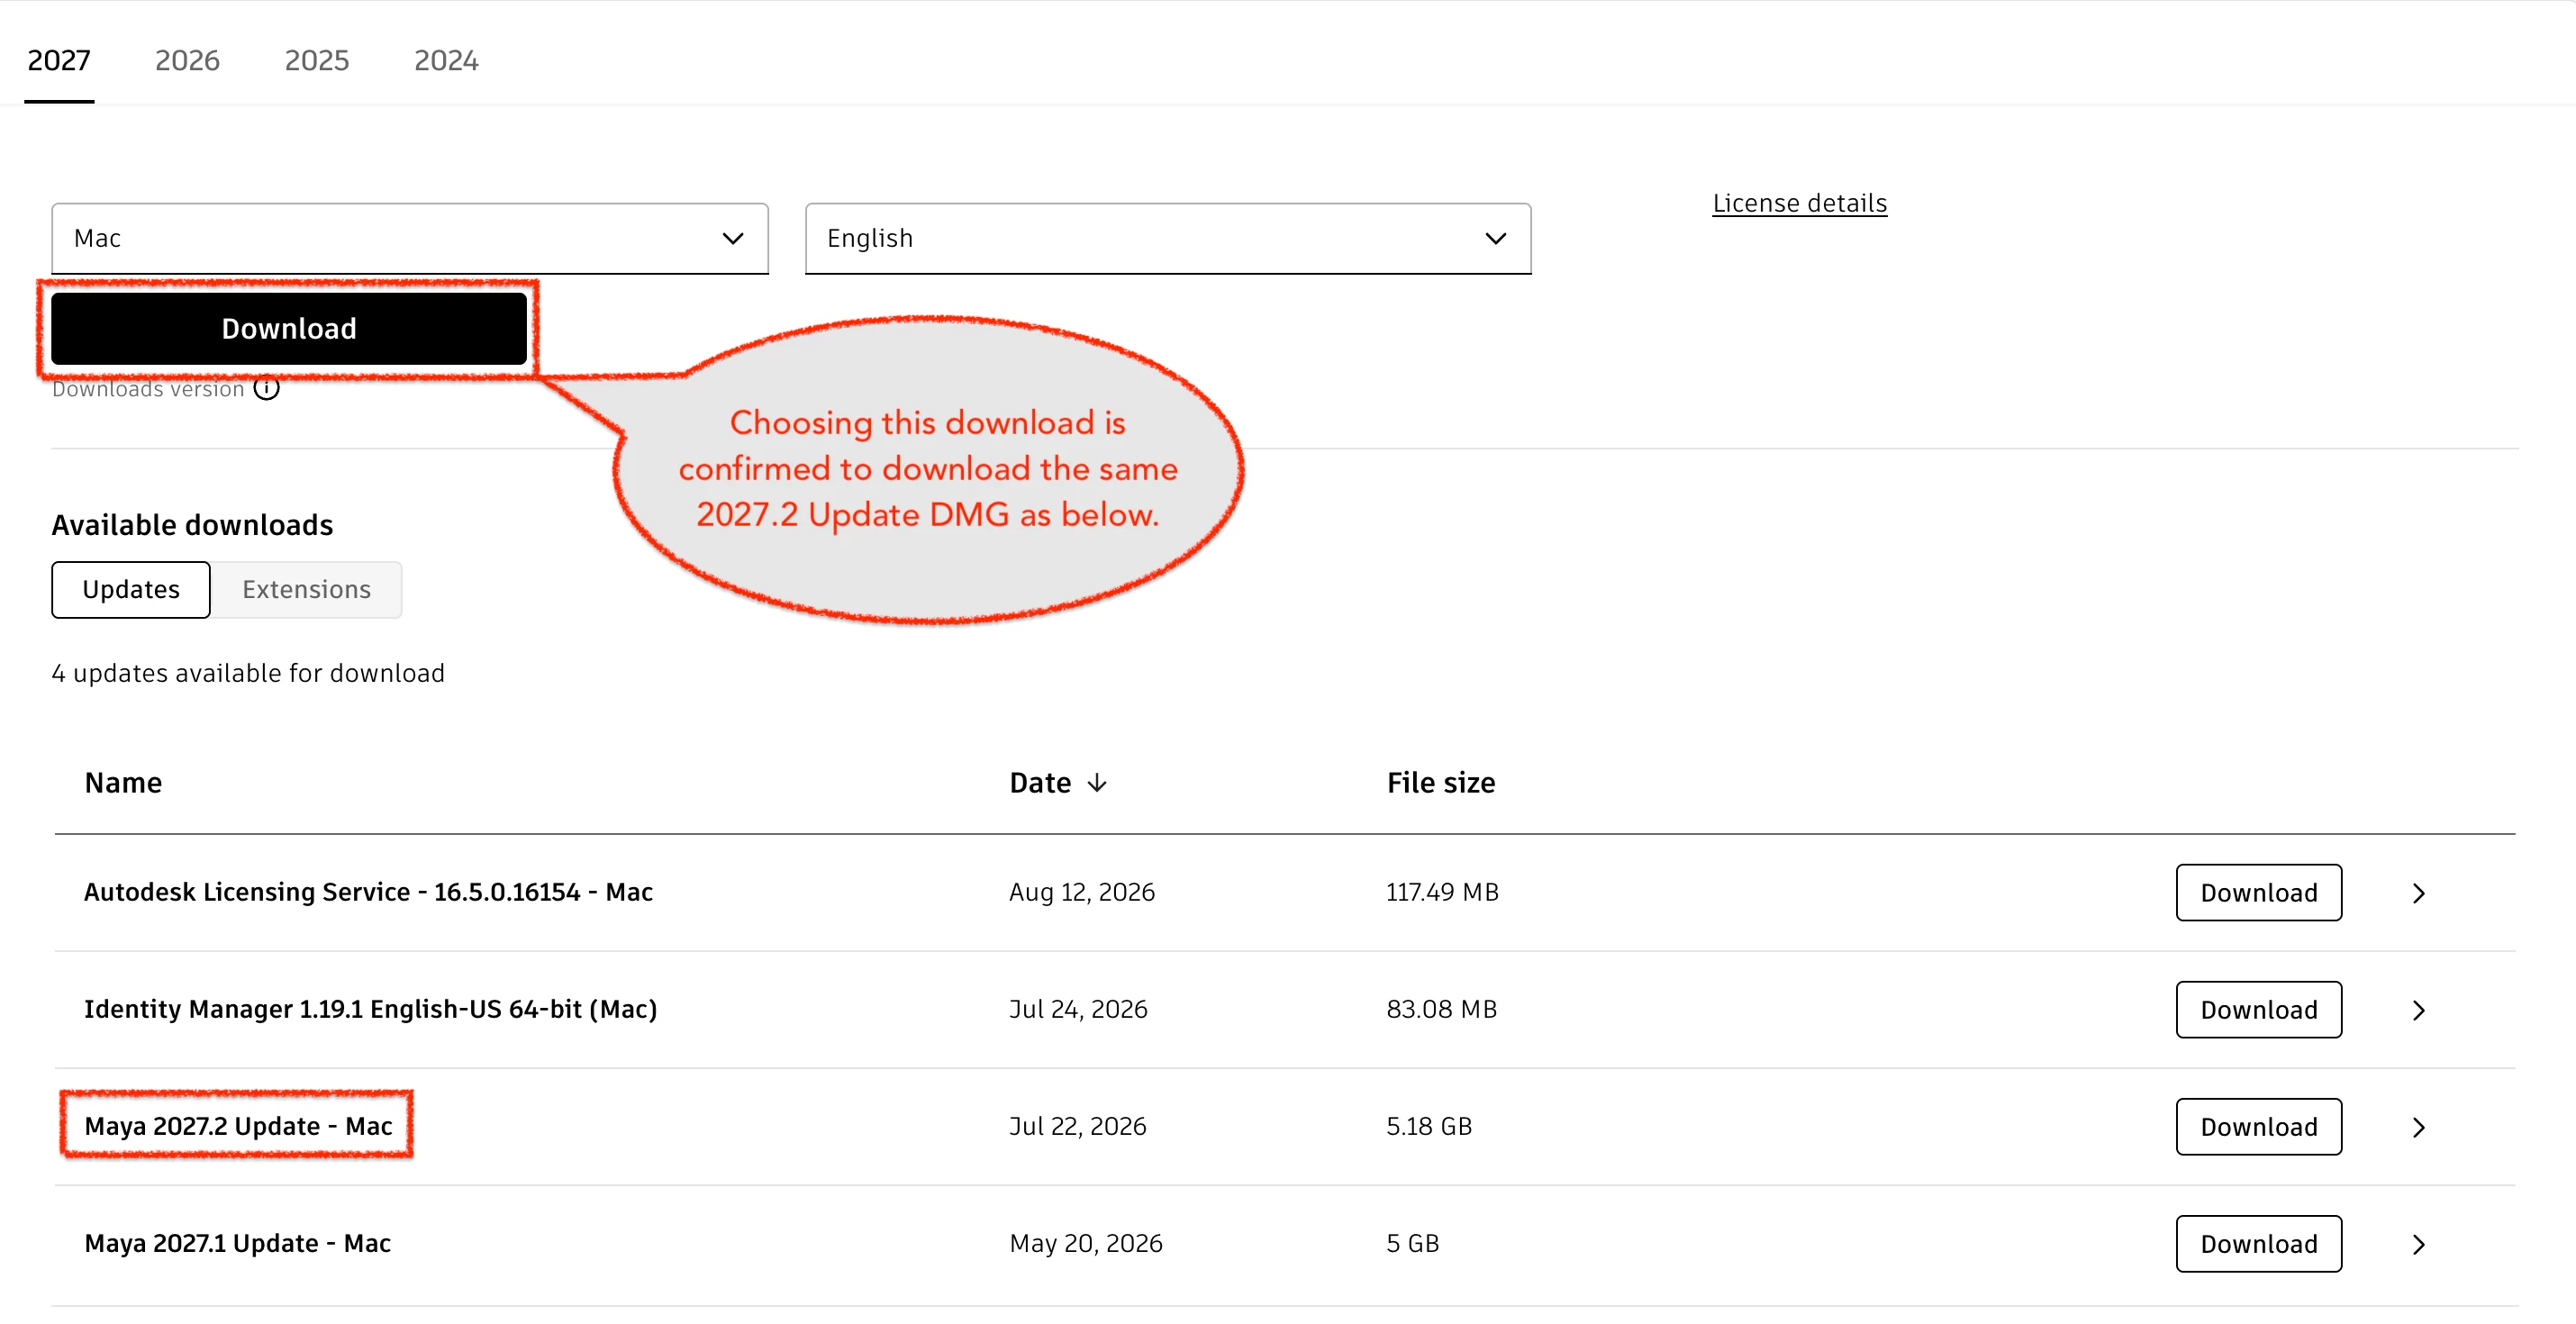Open the English language dropdown
The width and height of the screenshot is (2576, 1324).
pos(1168,238)
